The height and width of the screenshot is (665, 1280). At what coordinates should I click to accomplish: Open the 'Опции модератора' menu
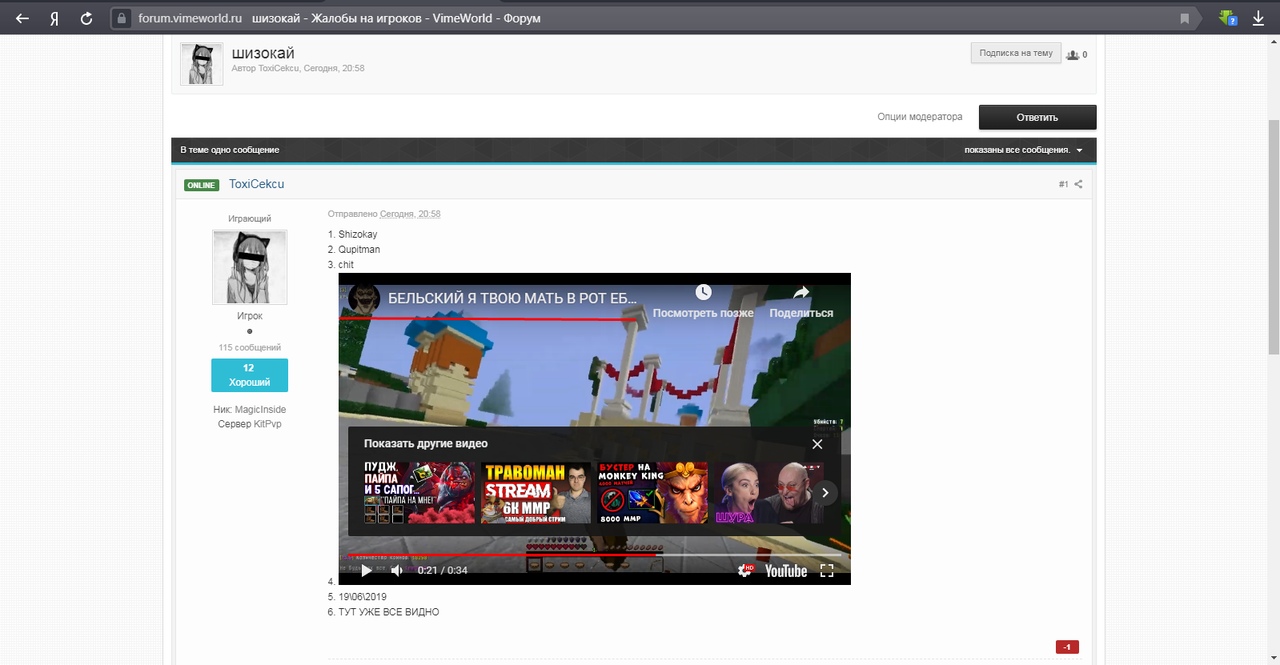(920, 117)
